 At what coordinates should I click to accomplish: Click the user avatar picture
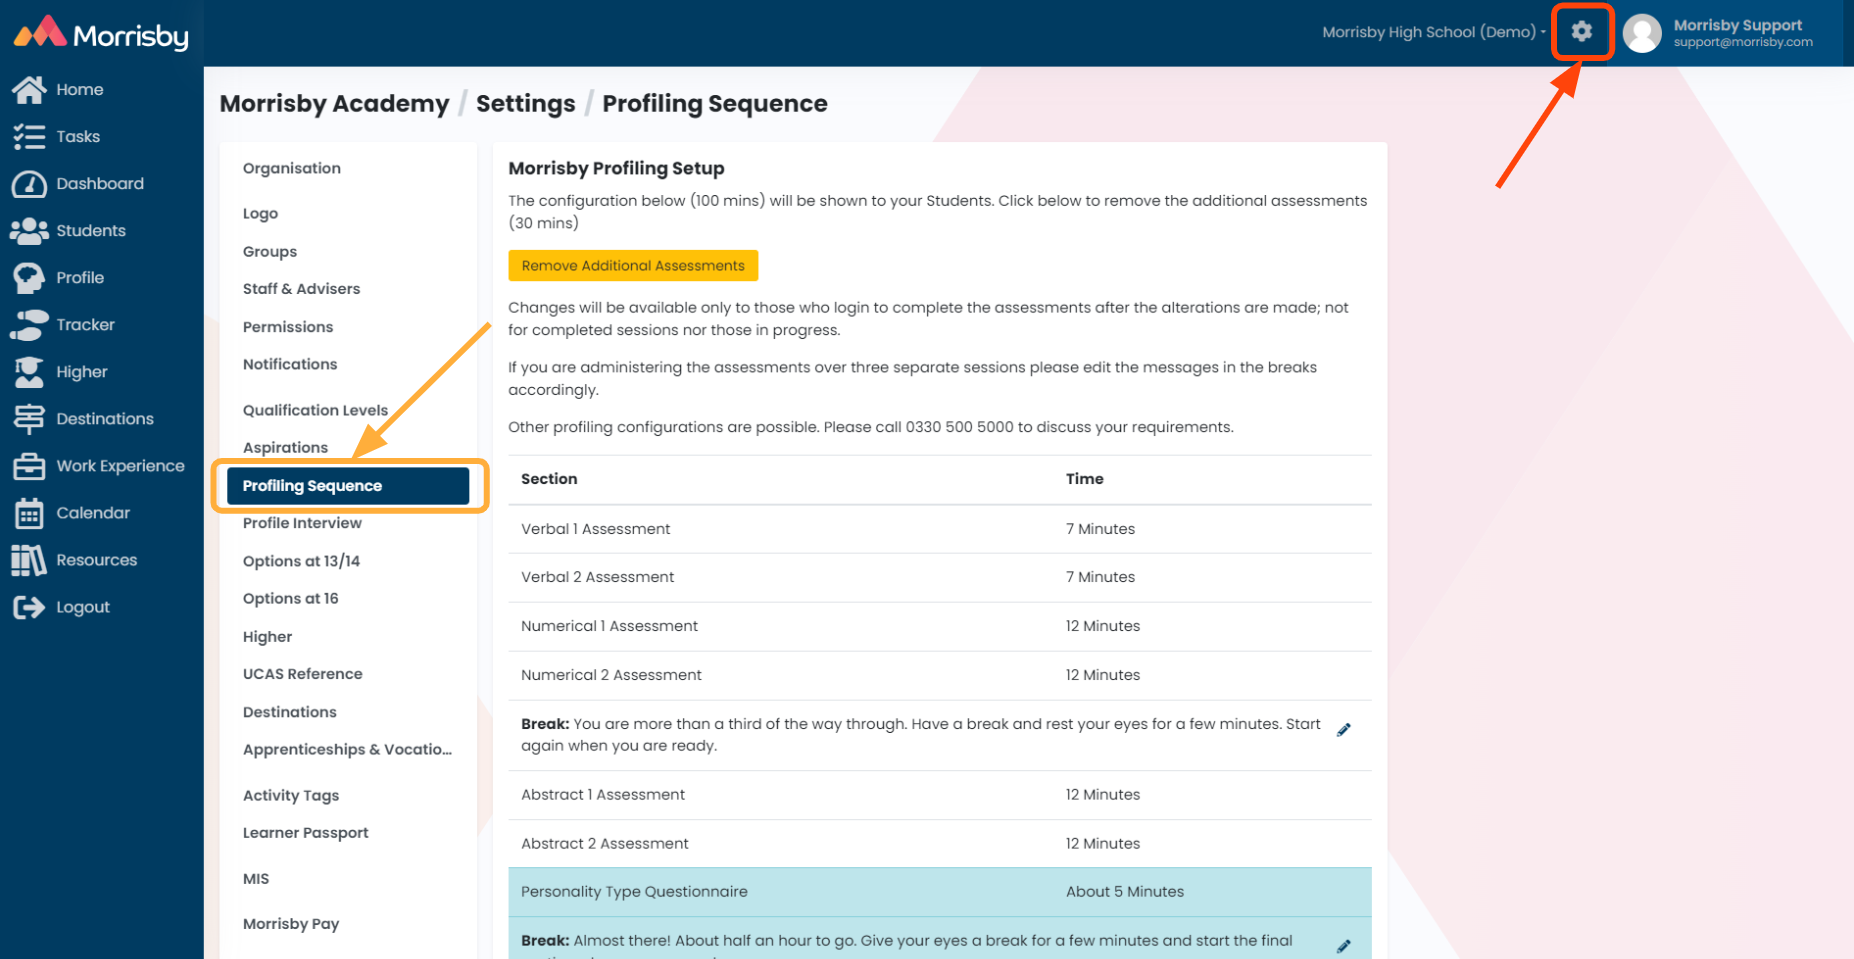(1642, 33)
